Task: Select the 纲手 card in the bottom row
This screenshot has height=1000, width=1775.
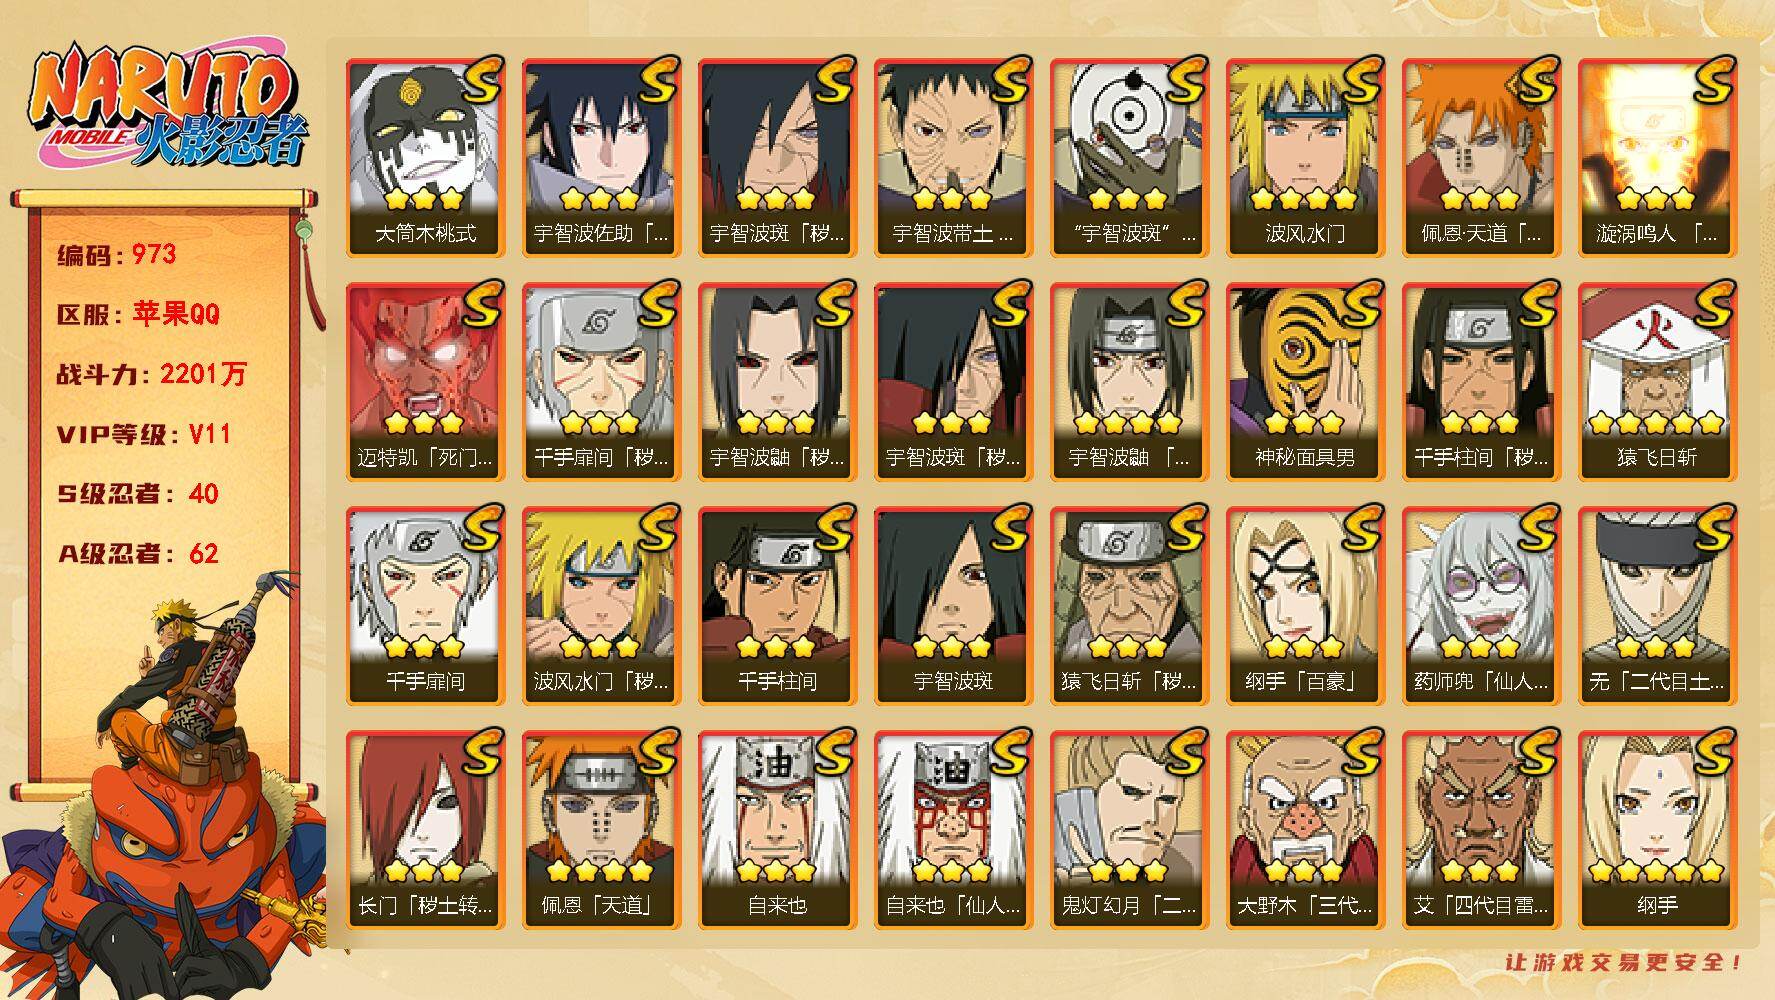Action: coord(1657,829)
